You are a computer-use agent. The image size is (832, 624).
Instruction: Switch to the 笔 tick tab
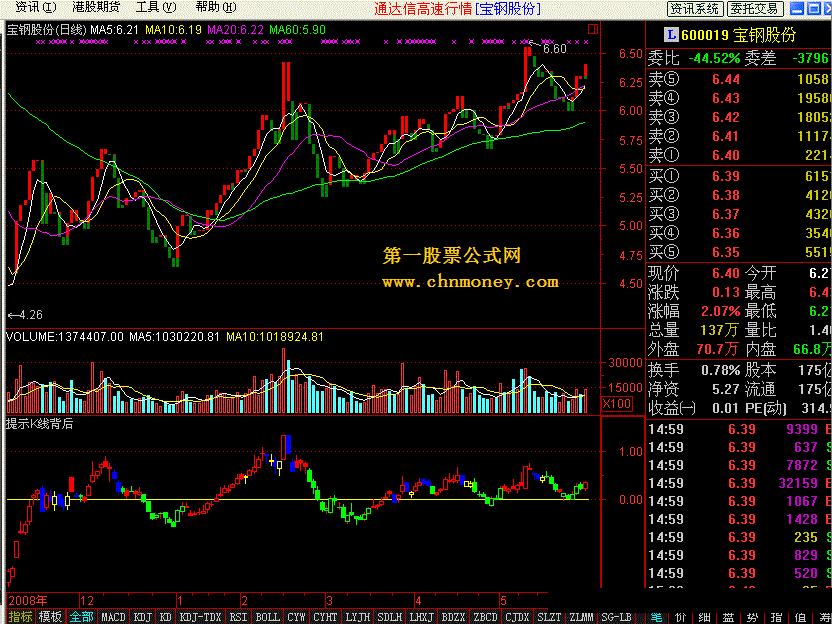657,617
